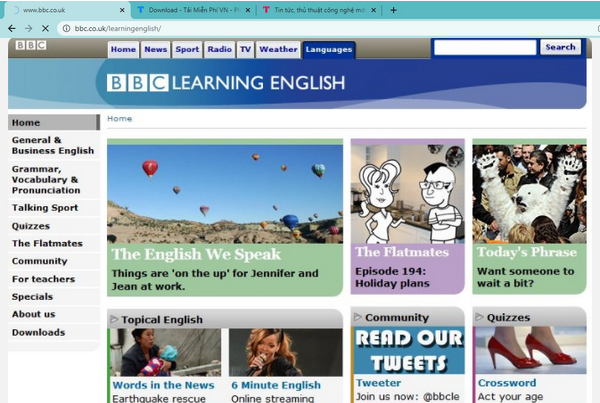Viewport: 600px width, 403px height.
Task: Open the Tweeter link
Action: [x=378, y=383]
